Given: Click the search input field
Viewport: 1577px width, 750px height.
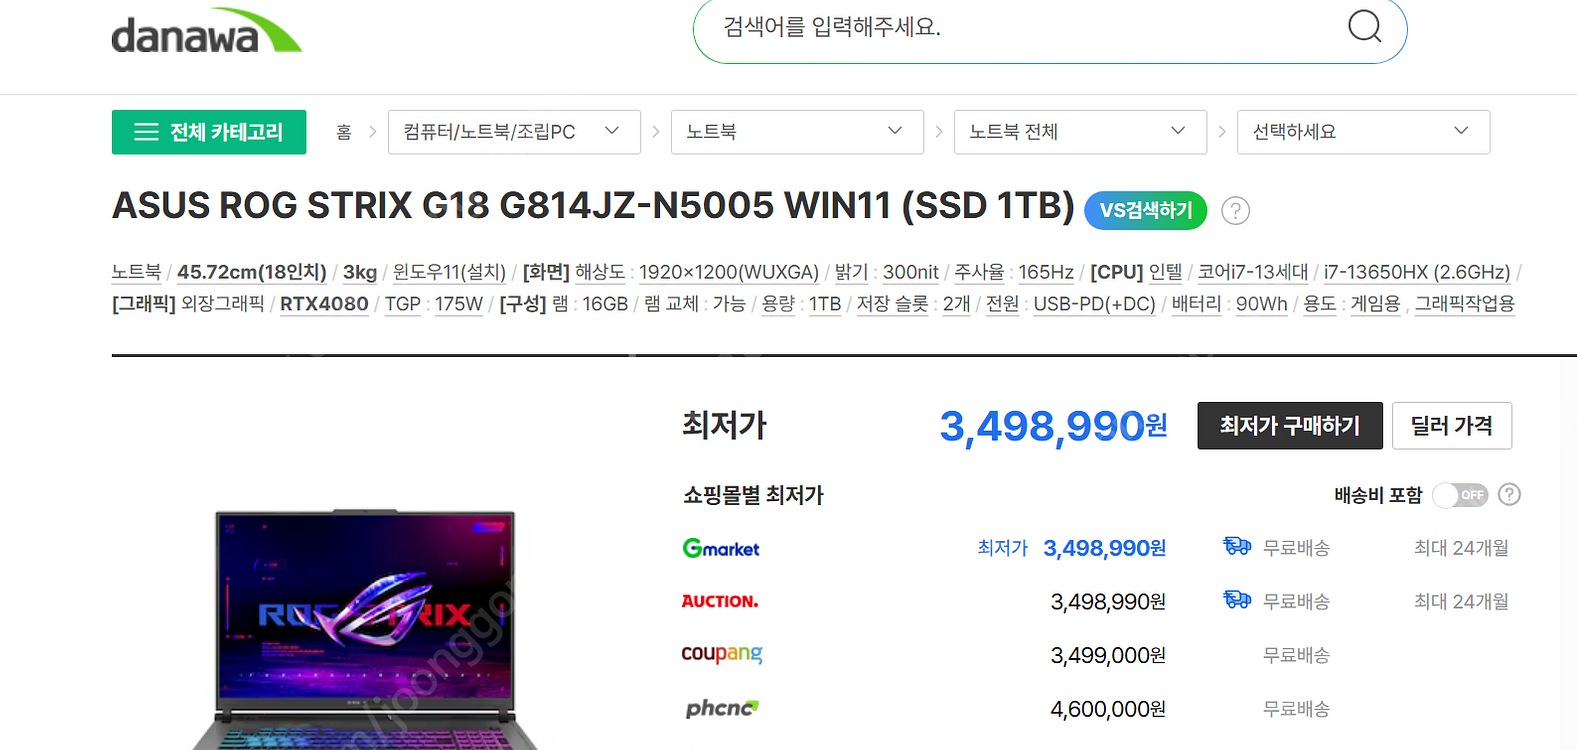Looking at the screenshot, I should (1020, 28).
